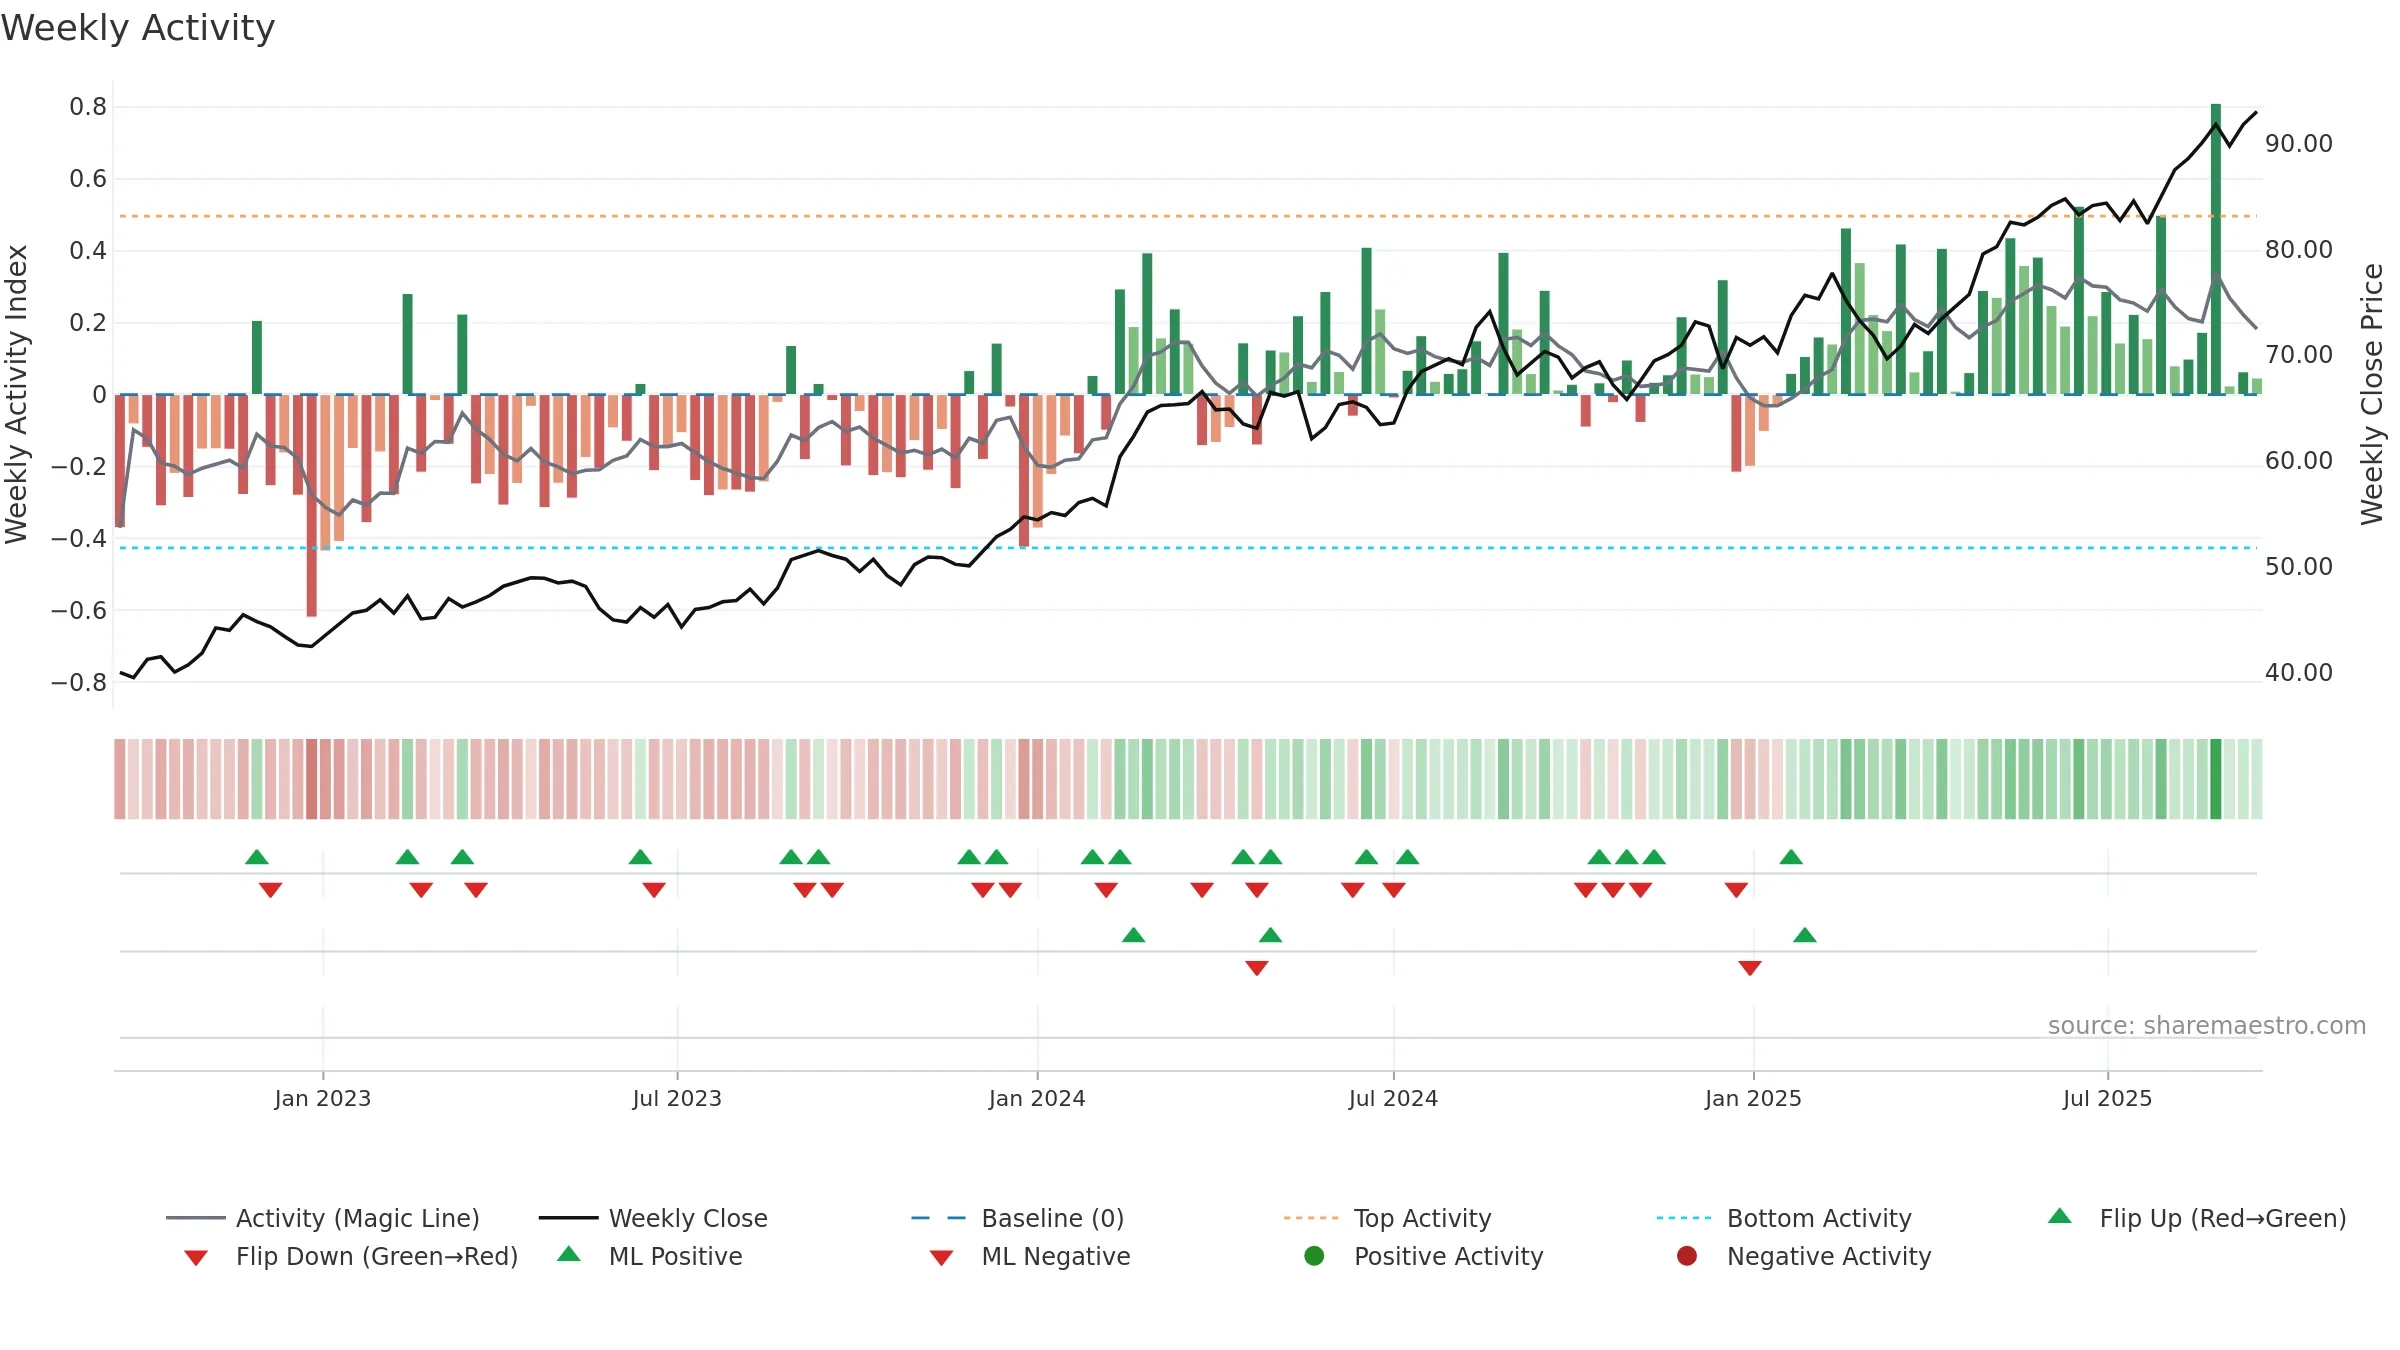Click the ML Negative marker at Jan 2025

point(1750,968)
